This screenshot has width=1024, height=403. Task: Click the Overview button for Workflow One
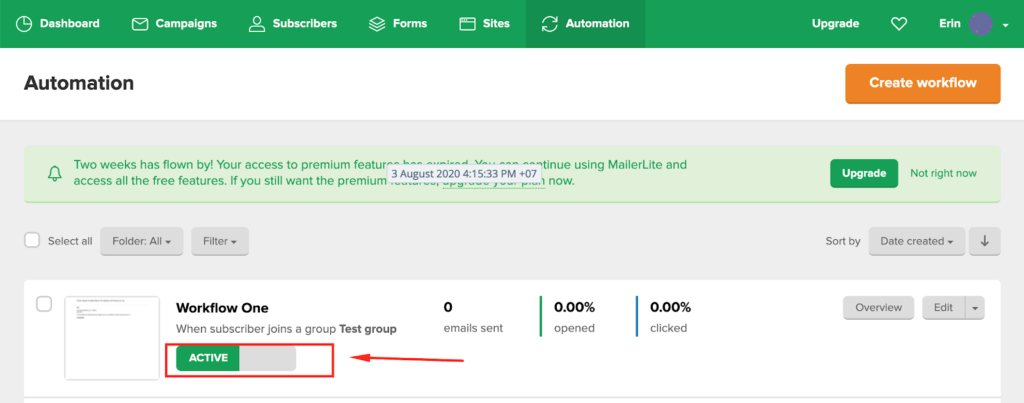pyautogui.click(x=878, y=308)
